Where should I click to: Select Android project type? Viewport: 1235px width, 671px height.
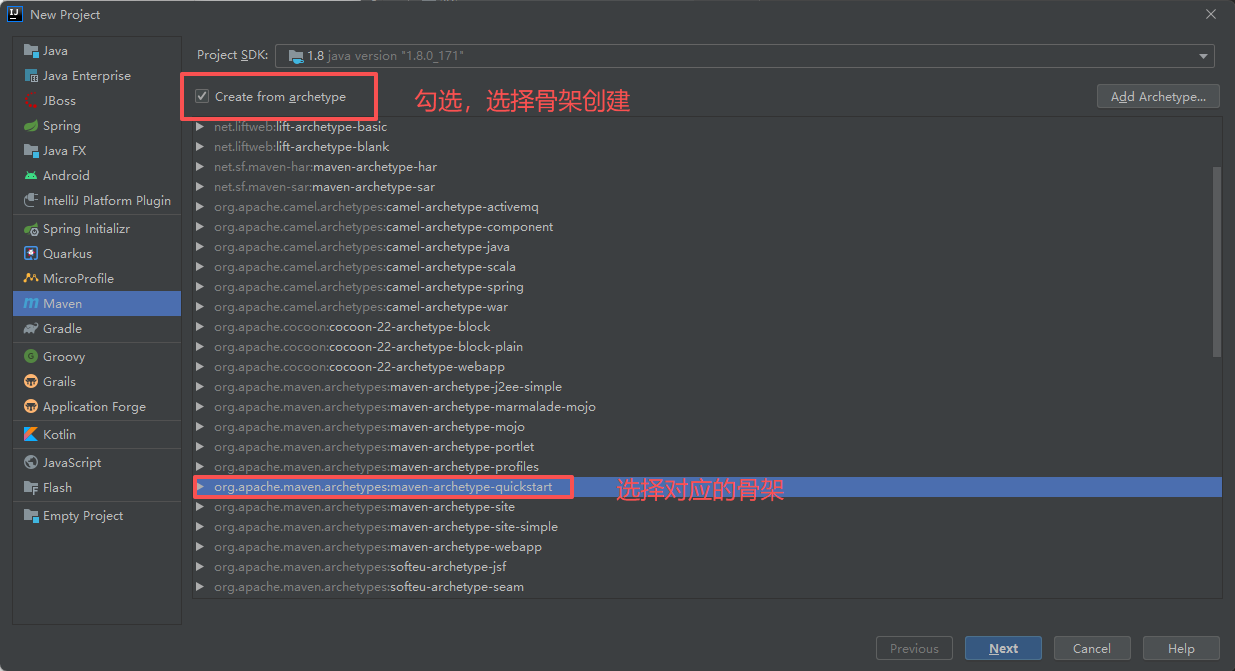[x=97, y=176]
